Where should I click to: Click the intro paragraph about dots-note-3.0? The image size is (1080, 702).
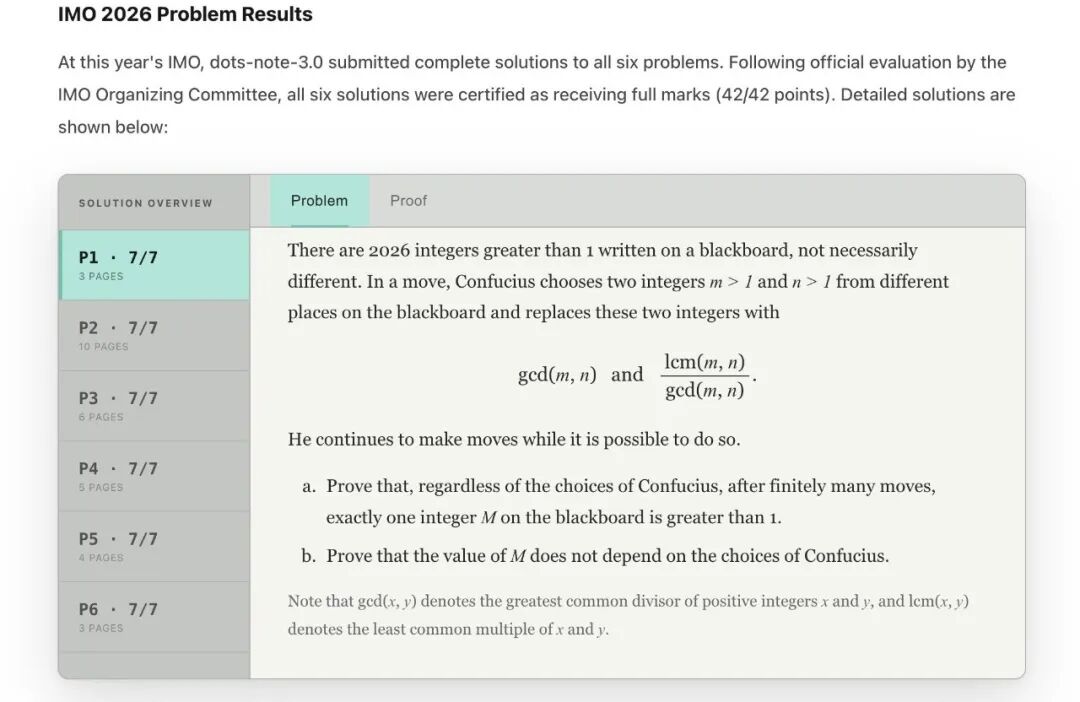pyautogui.click(x=537, y=94)
